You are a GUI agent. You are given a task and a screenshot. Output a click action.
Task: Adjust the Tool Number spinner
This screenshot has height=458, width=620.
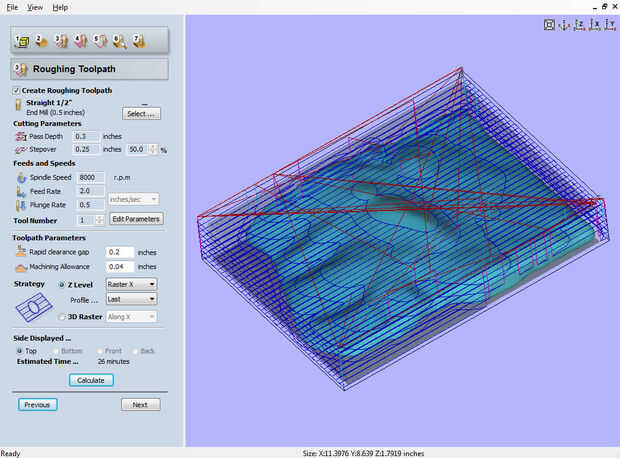(100, 220)
